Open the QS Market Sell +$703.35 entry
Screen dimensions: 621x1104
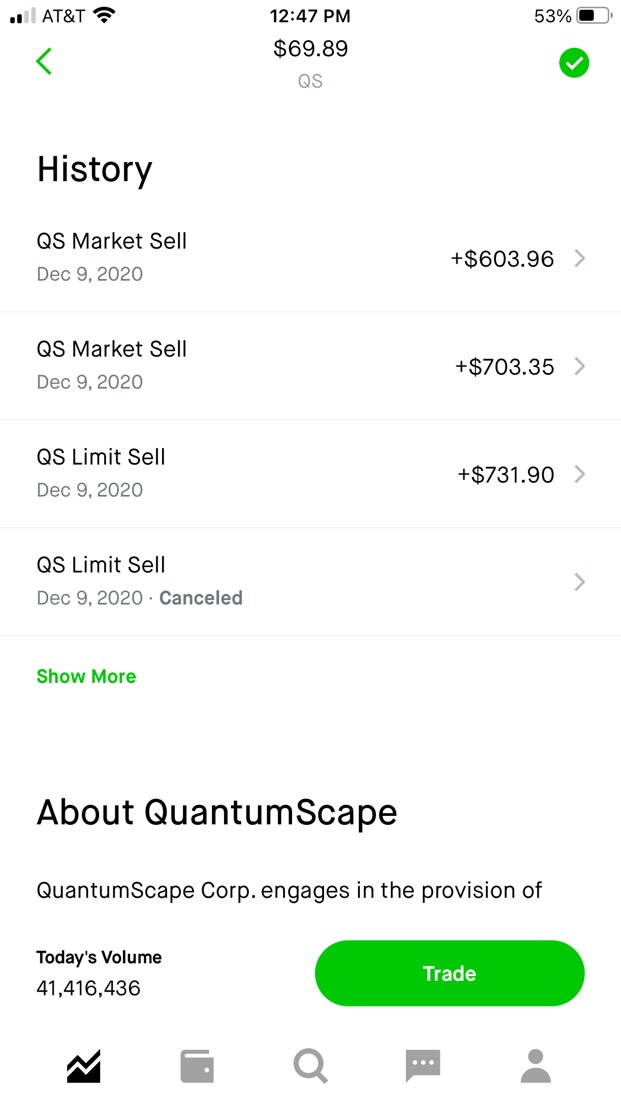tap(310, 365)
